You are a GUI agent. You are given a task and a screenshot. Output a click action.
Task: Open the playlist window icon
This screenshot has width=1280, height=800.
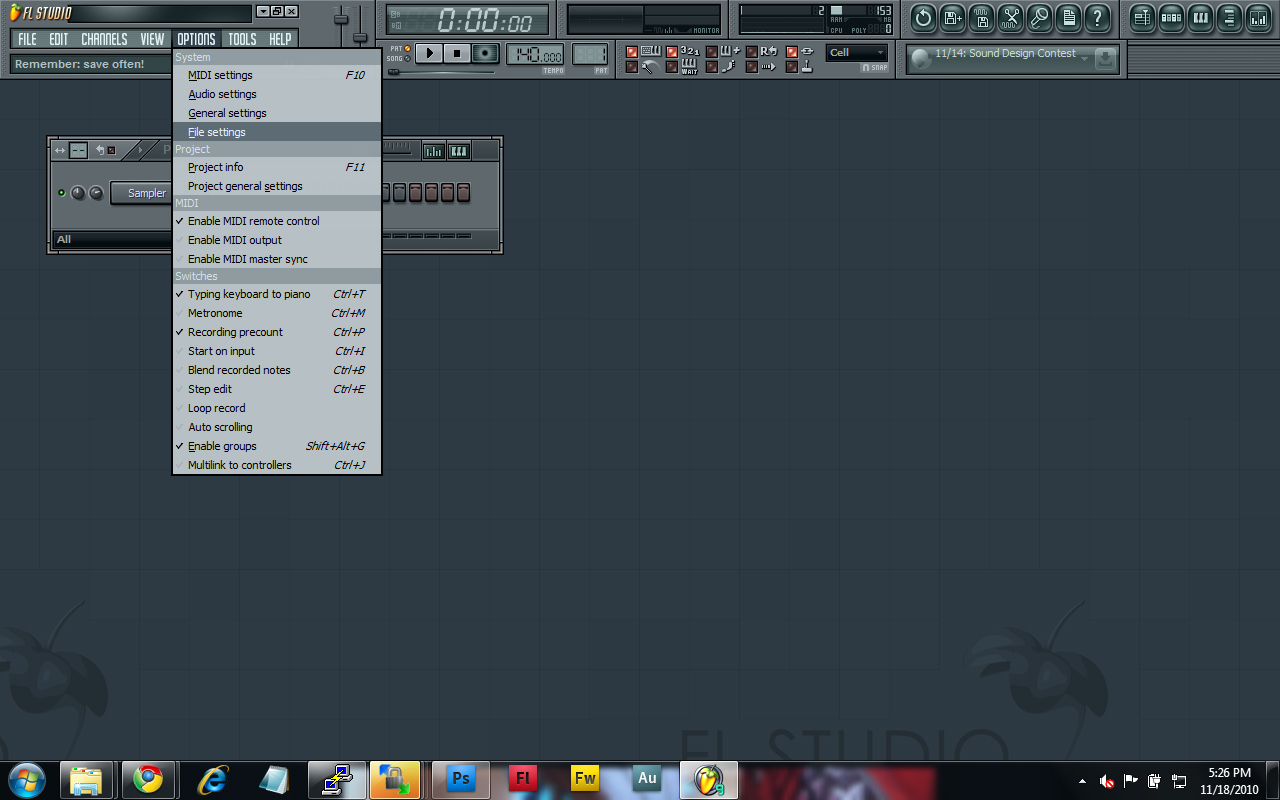1142,17
